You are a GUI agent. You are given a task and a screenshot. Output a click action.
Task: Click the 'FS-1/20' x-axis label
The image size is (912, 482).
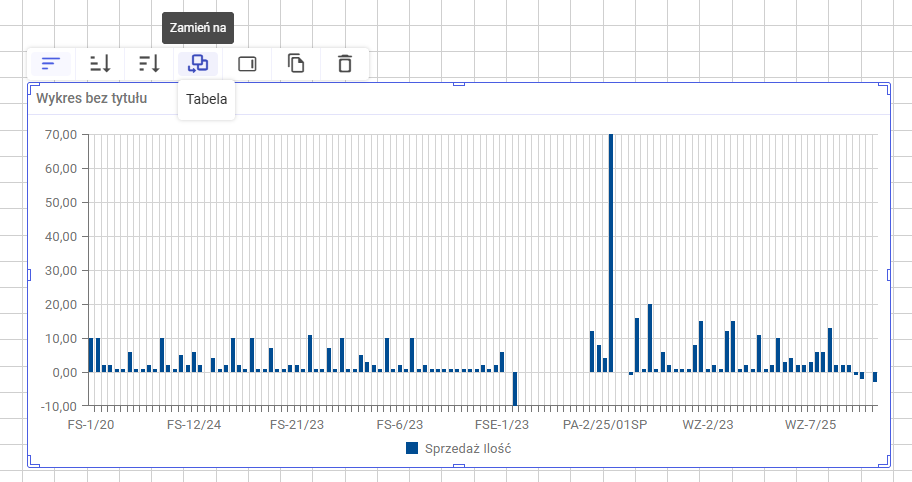click(x=91, y=425)
